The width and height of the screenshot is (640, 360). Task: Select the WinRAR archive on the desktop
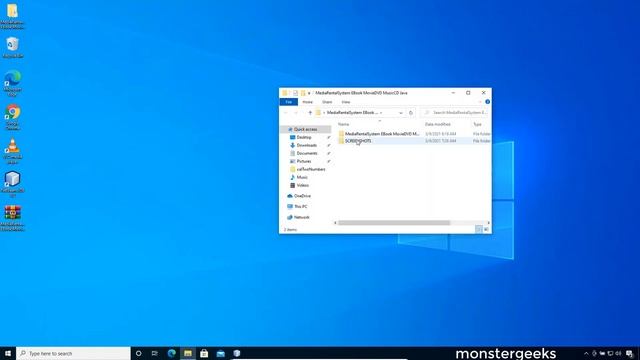[x=13, y=218]
